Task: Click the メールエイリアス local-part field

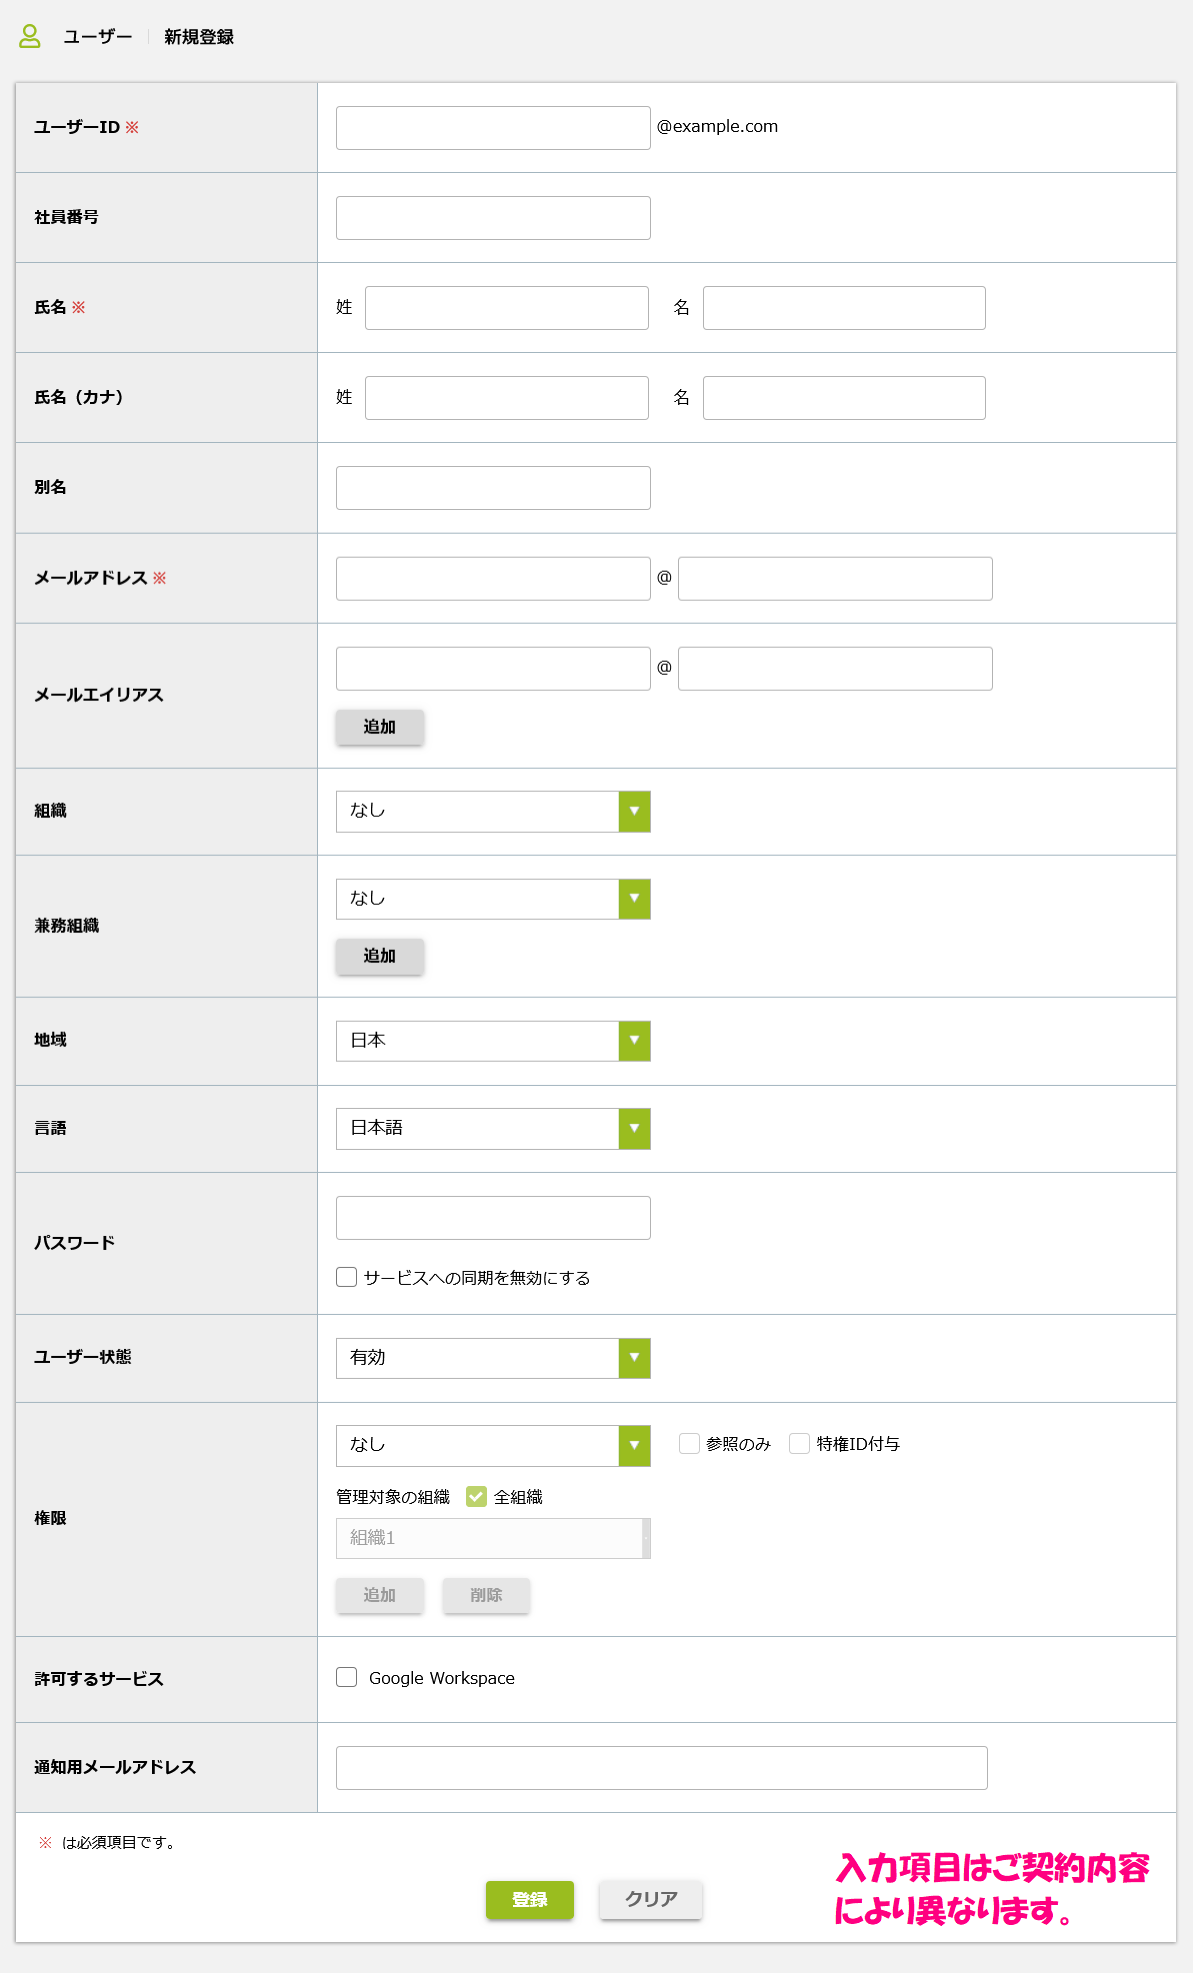Action: pos(493,669)
